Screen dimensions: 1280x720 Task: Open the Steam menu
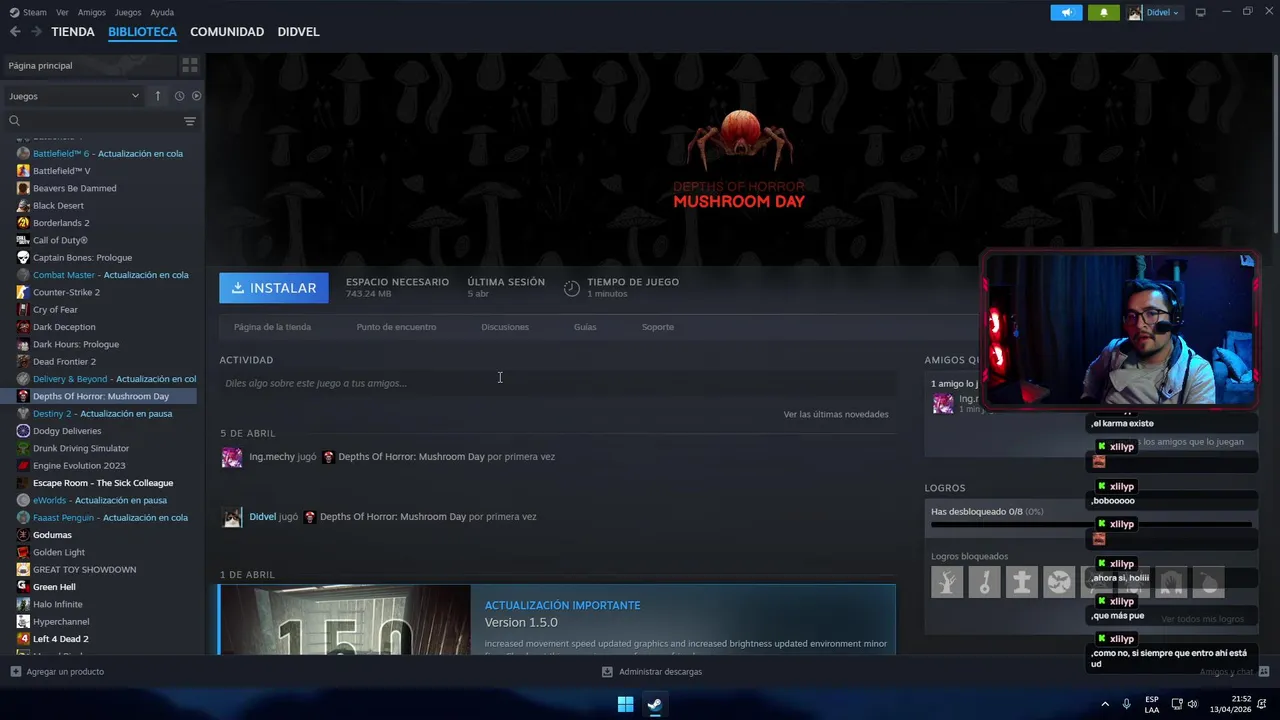coord(28,12)
